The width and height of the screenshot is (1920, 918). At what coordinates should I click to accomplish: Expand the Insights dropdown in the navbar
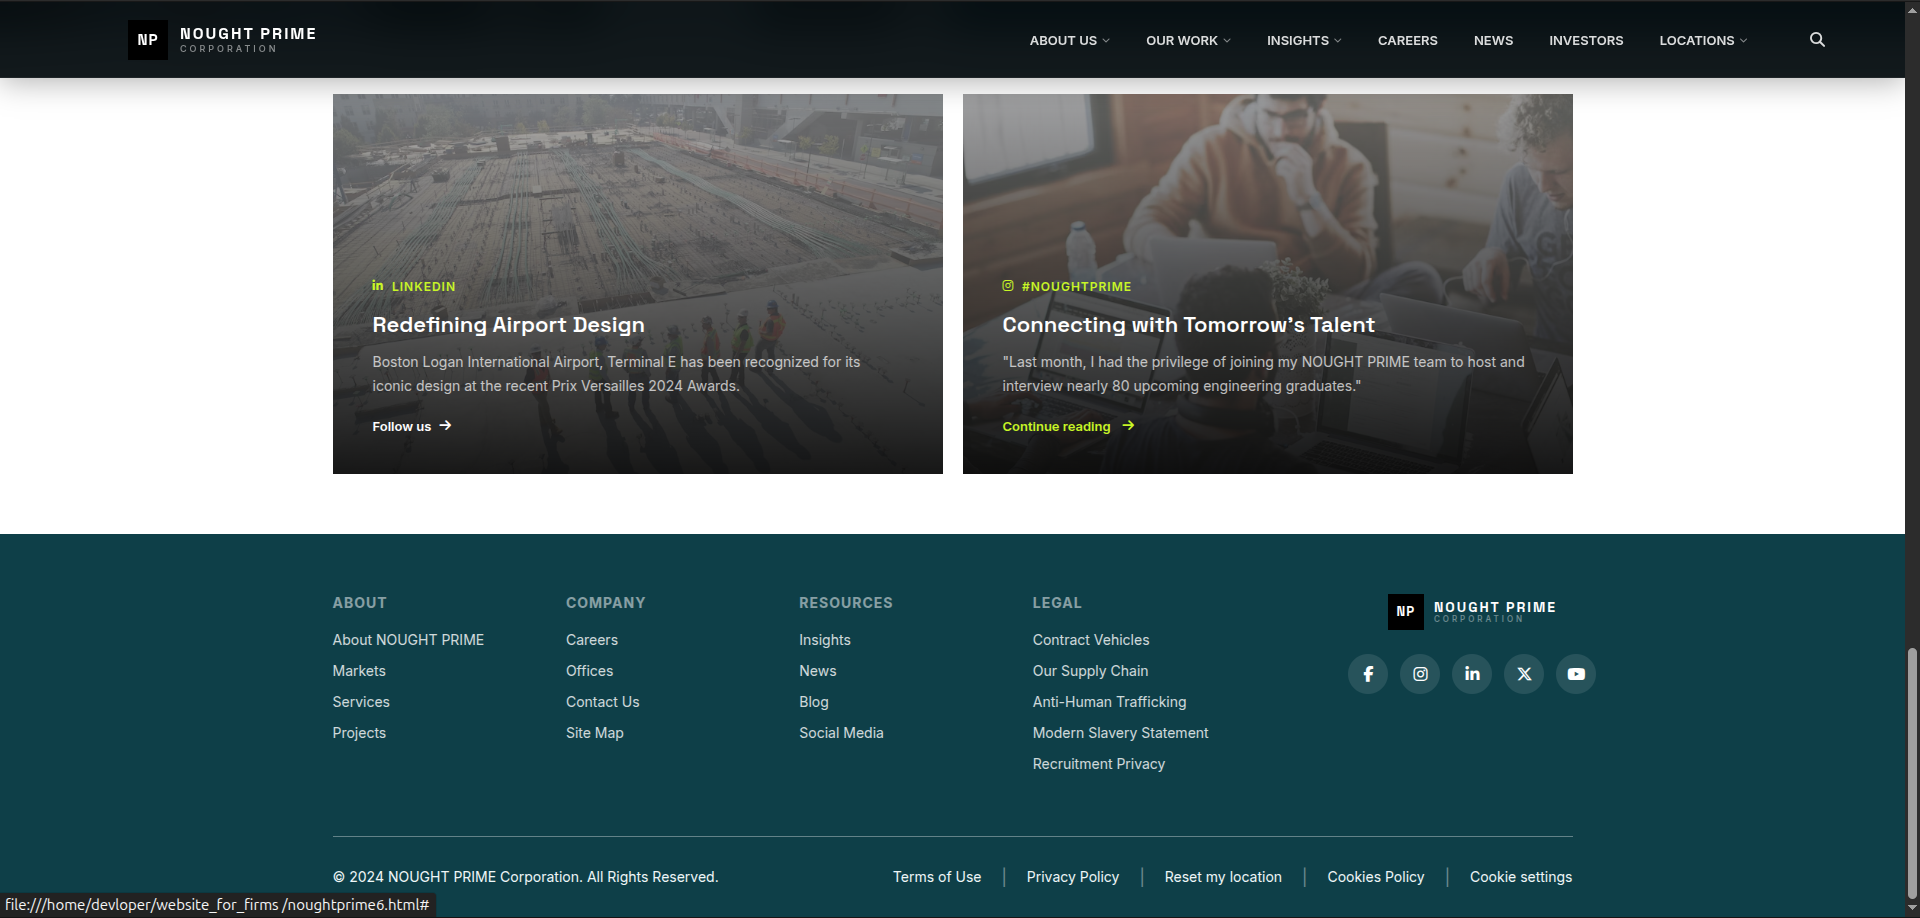click(1303, 41)
